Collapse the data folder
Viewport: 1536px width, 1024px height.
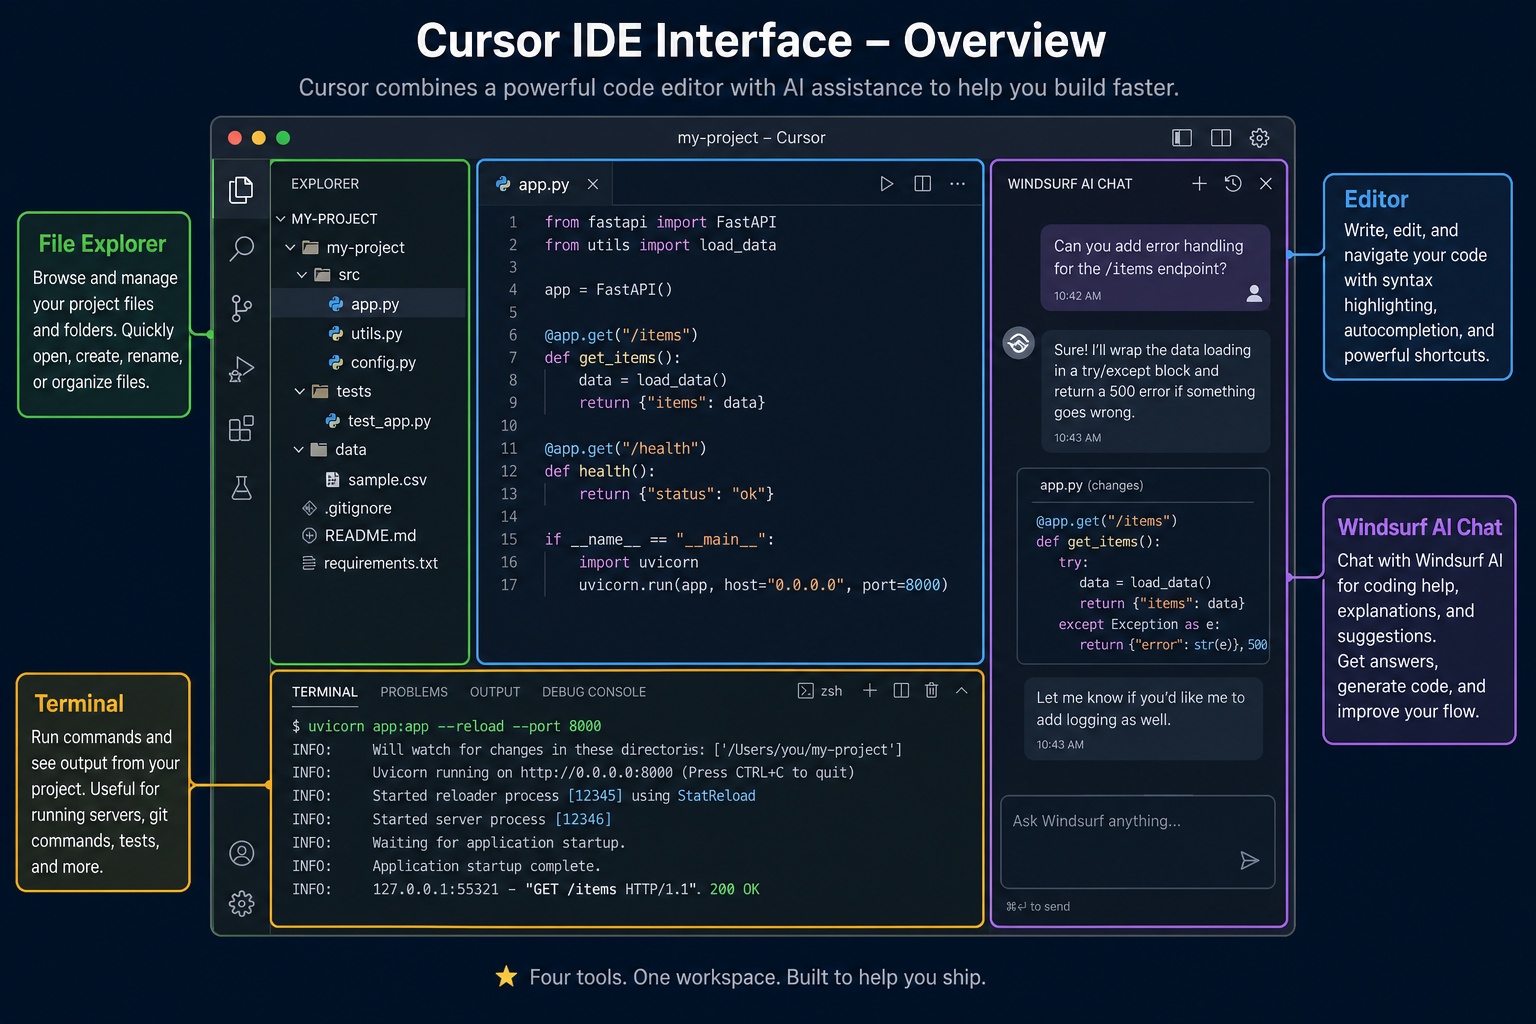tap(298, 450)
